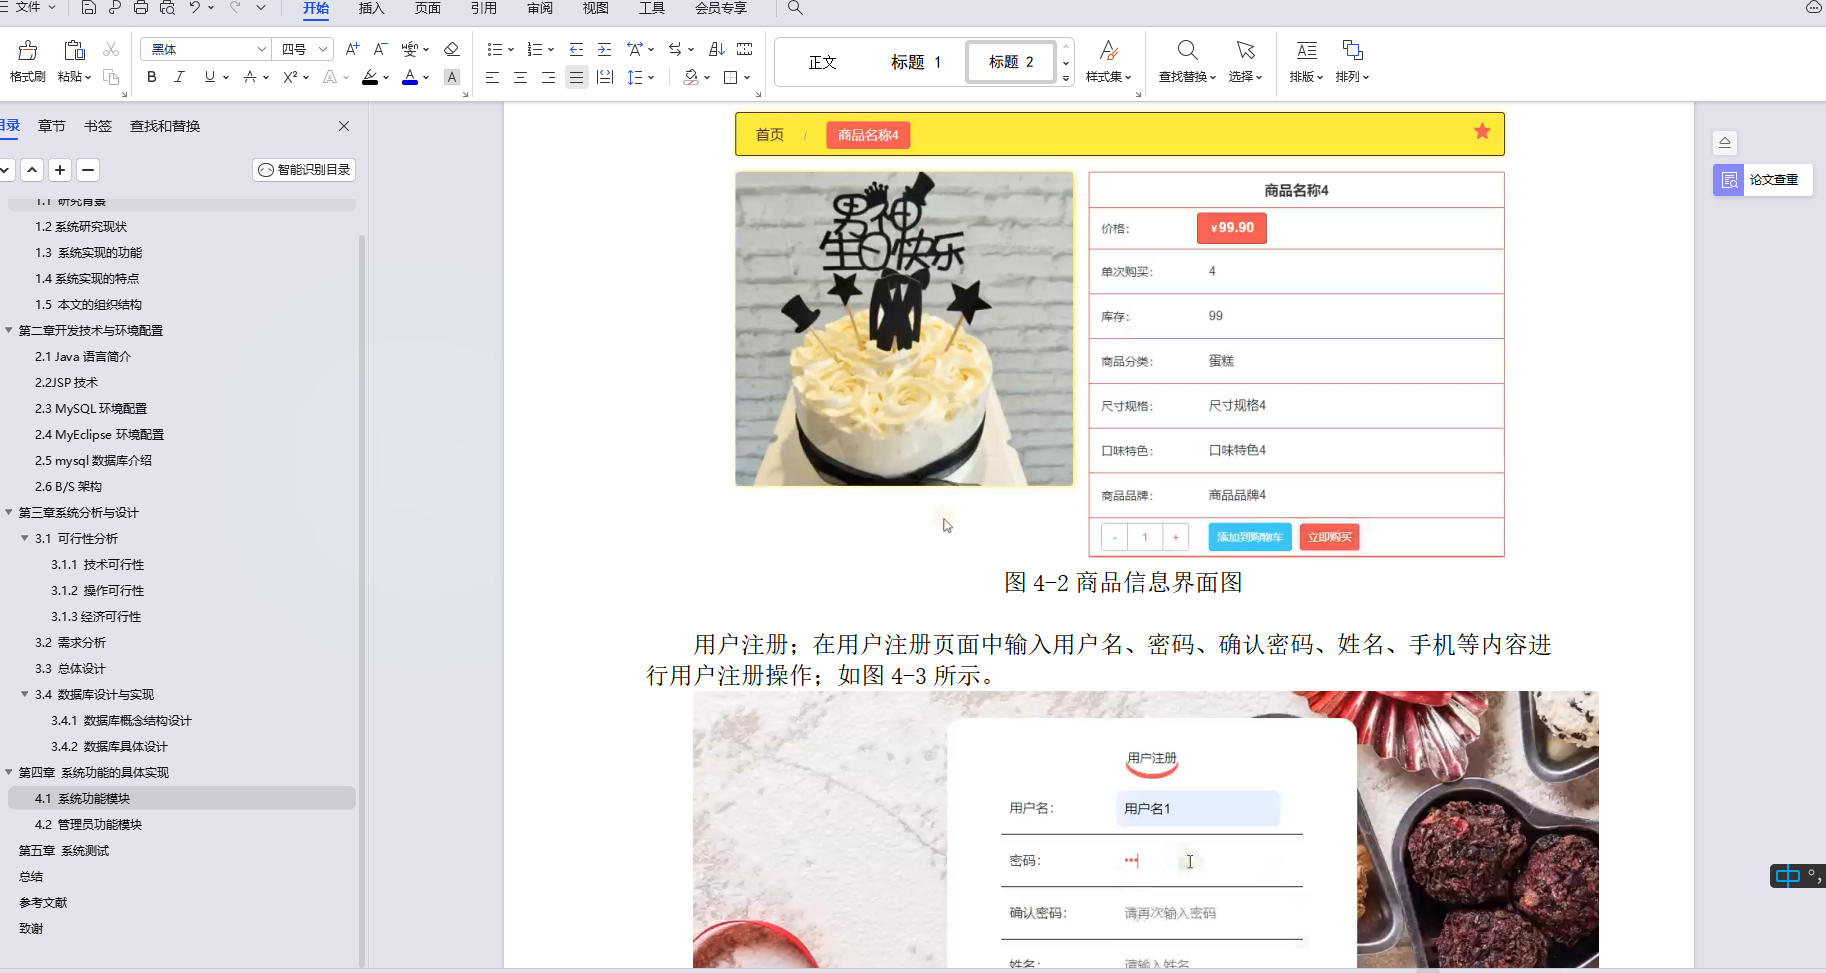Click the Select (选择) cursor icon

(1245, 50)
